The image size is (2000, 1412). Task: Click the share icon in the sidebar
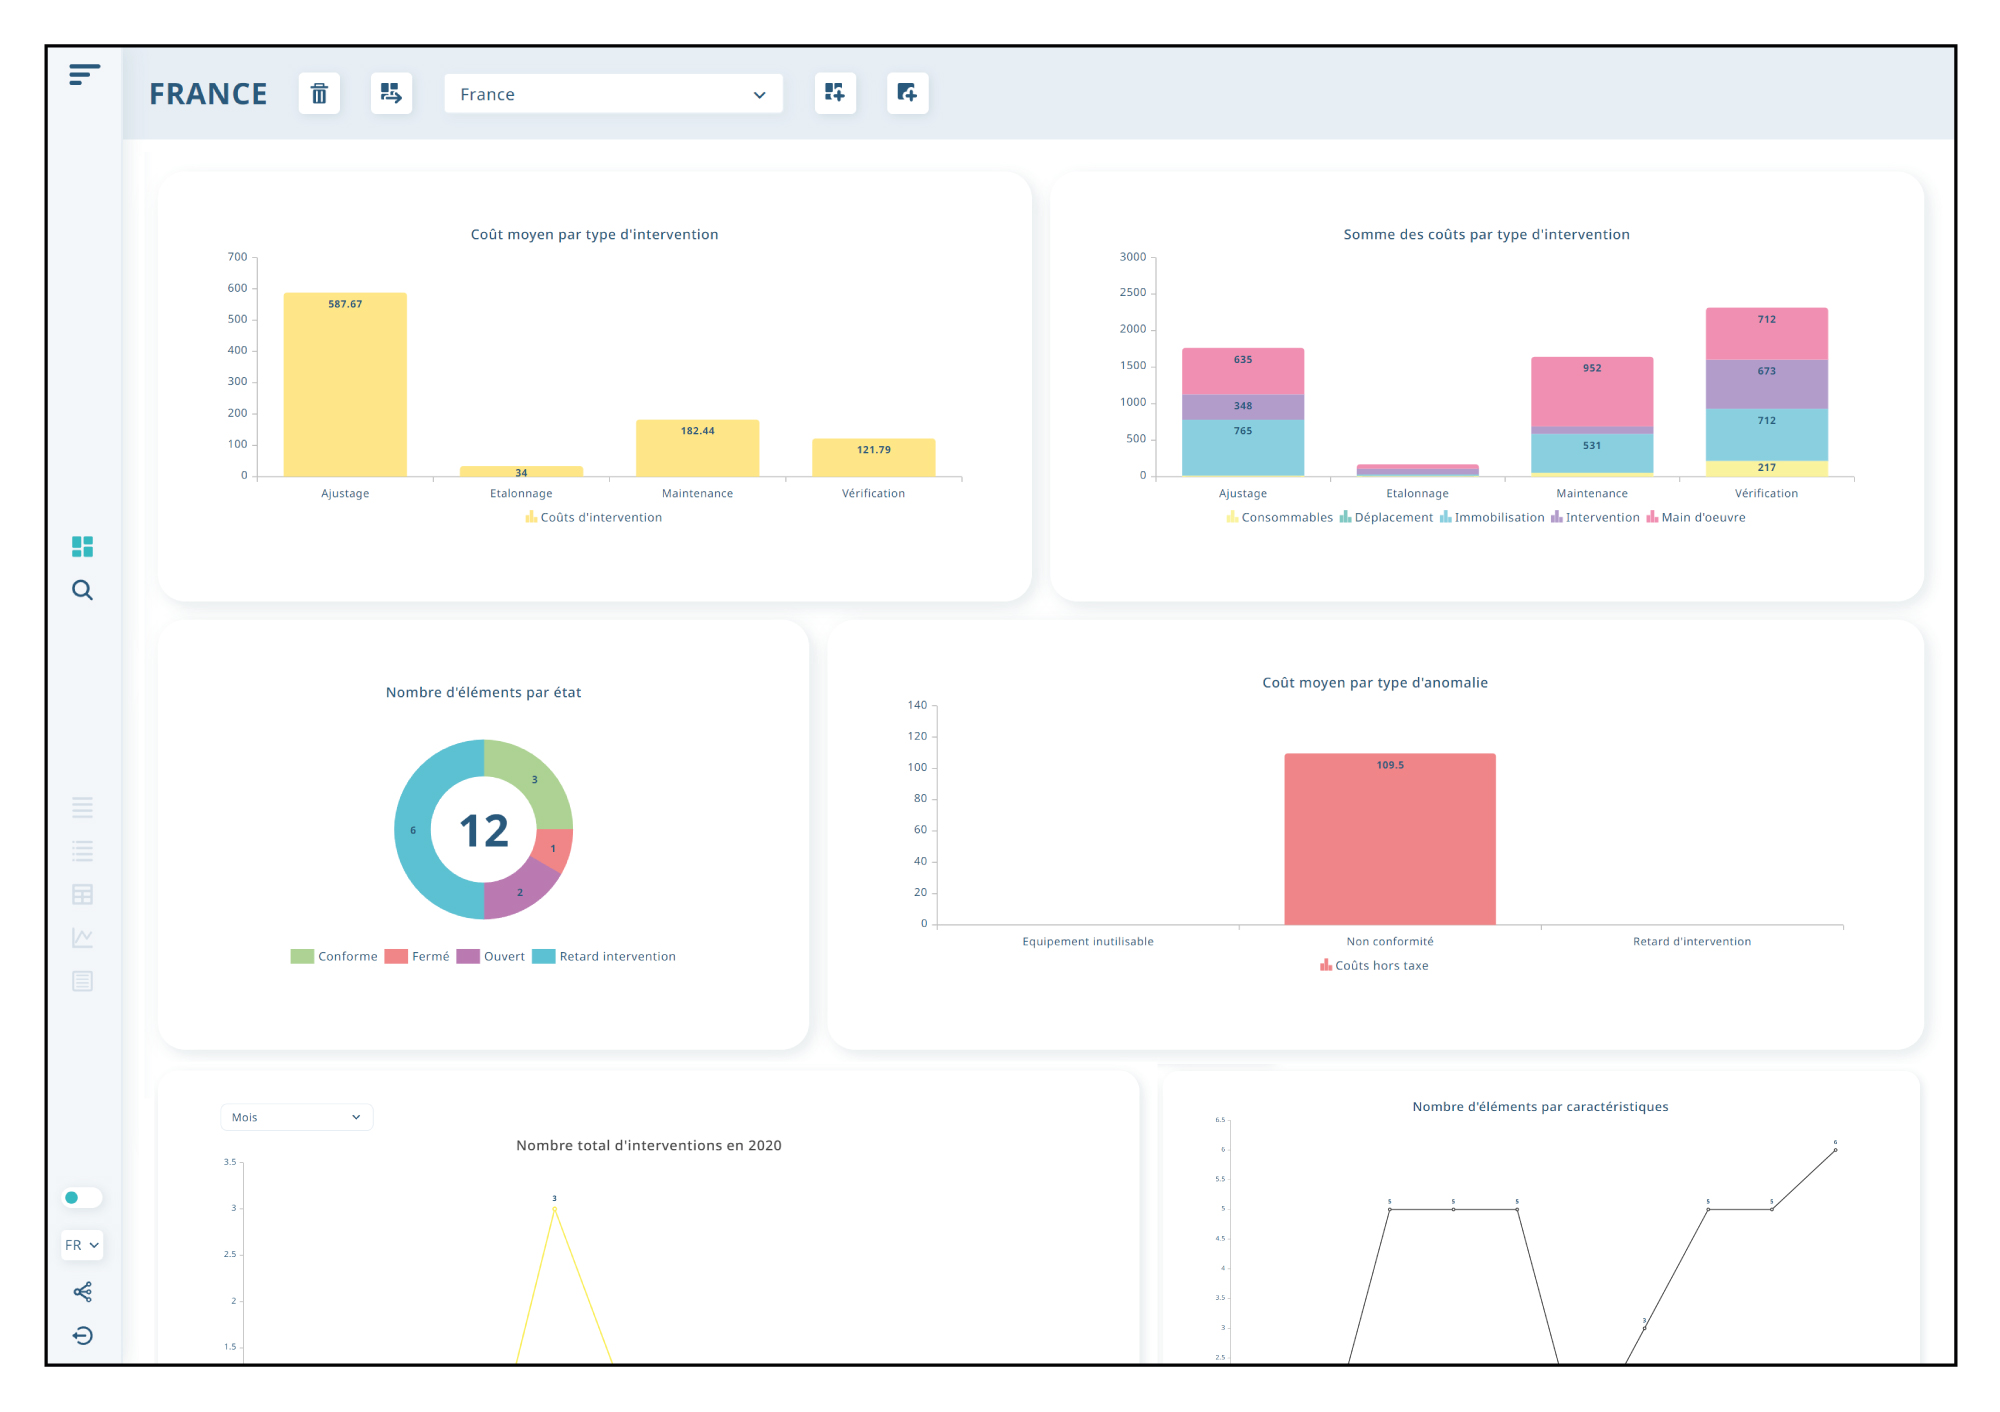(82, 1292)
